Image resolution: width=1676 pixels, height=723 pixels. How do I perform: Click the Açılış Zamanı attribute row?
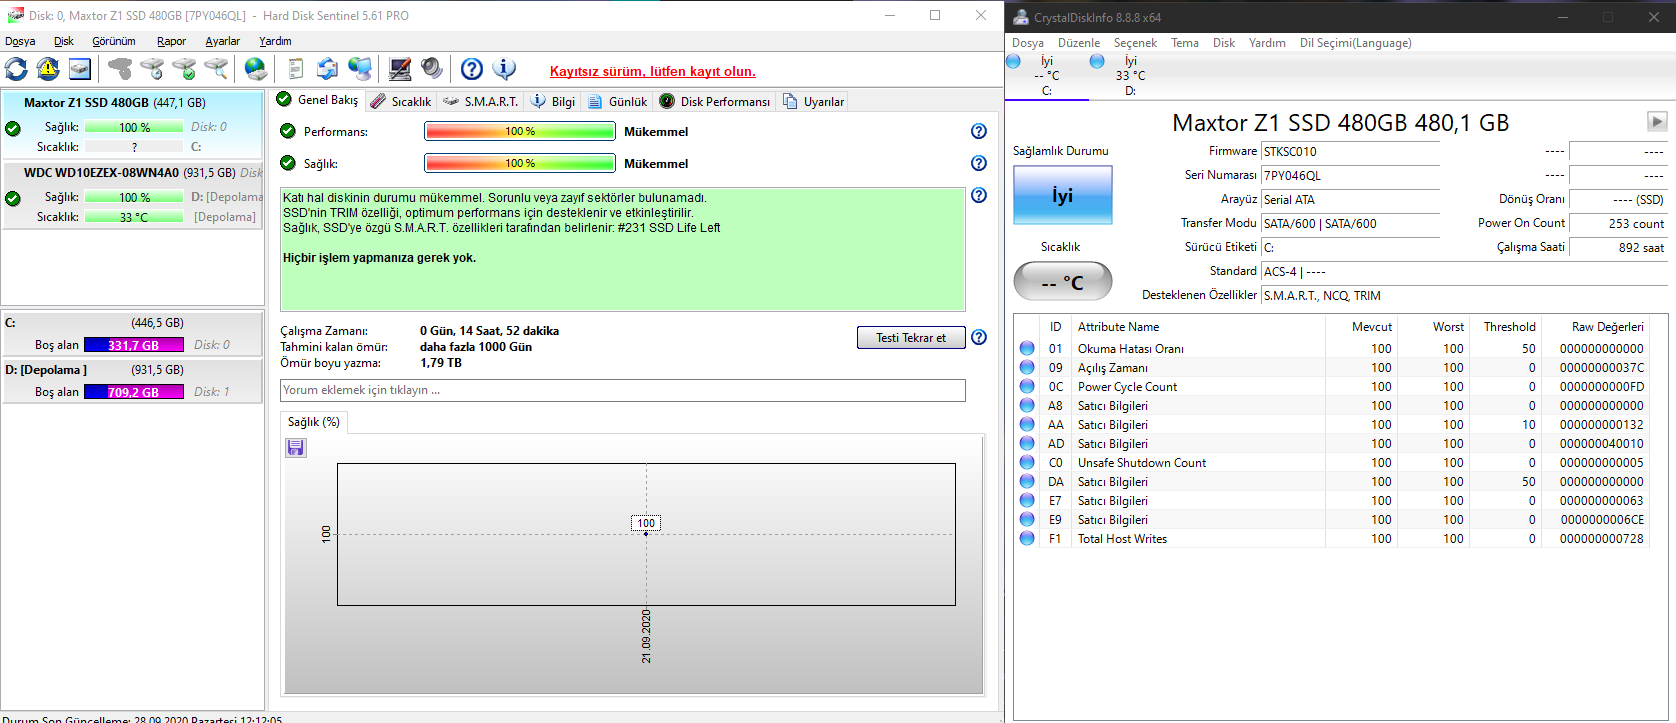point(1332,367)
